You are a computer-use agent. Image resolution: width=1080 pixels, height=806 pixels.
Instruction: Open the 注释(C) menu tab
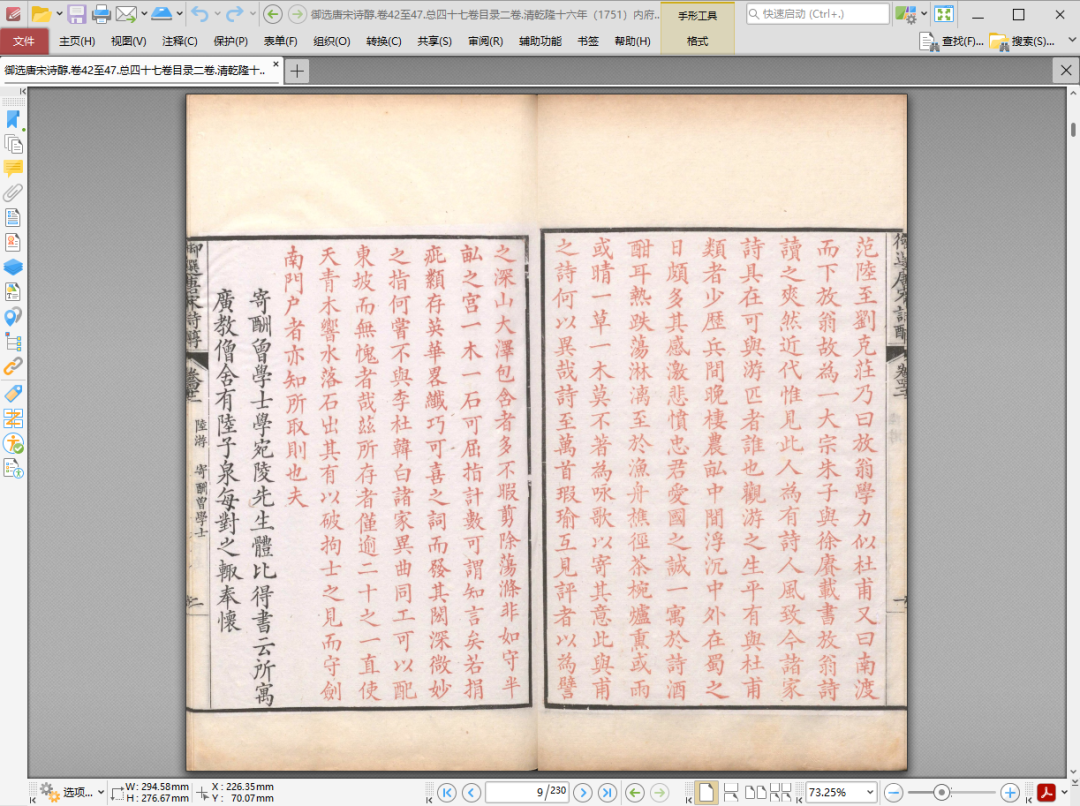[179, 41]
